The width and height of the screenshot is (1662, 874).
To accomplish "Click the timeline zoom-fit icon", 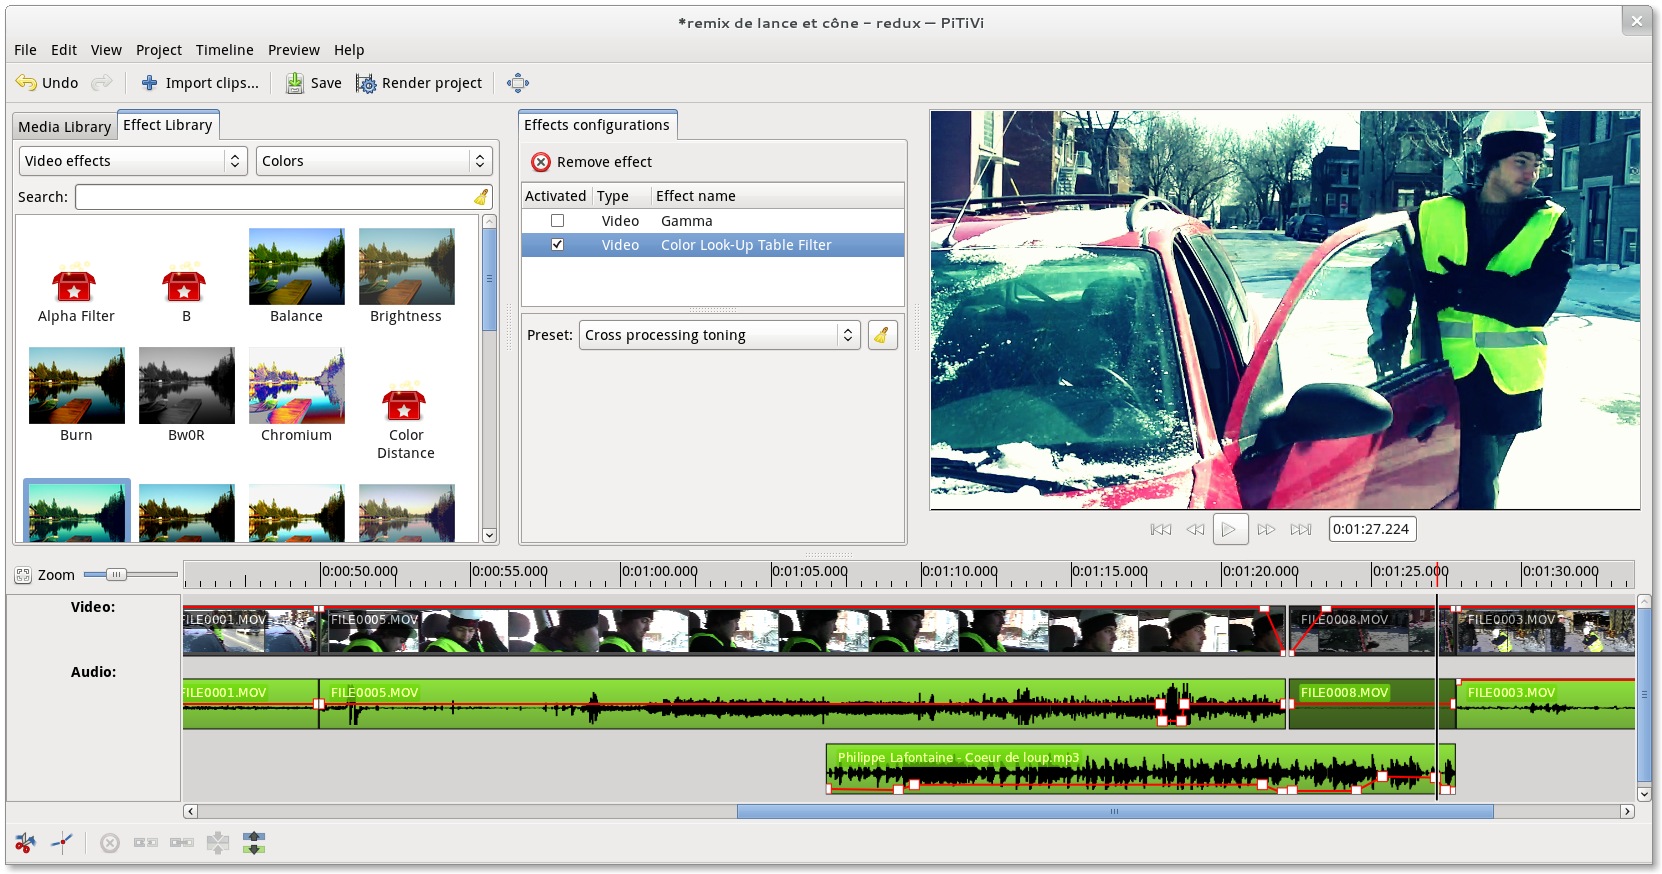I will [23, 575].
